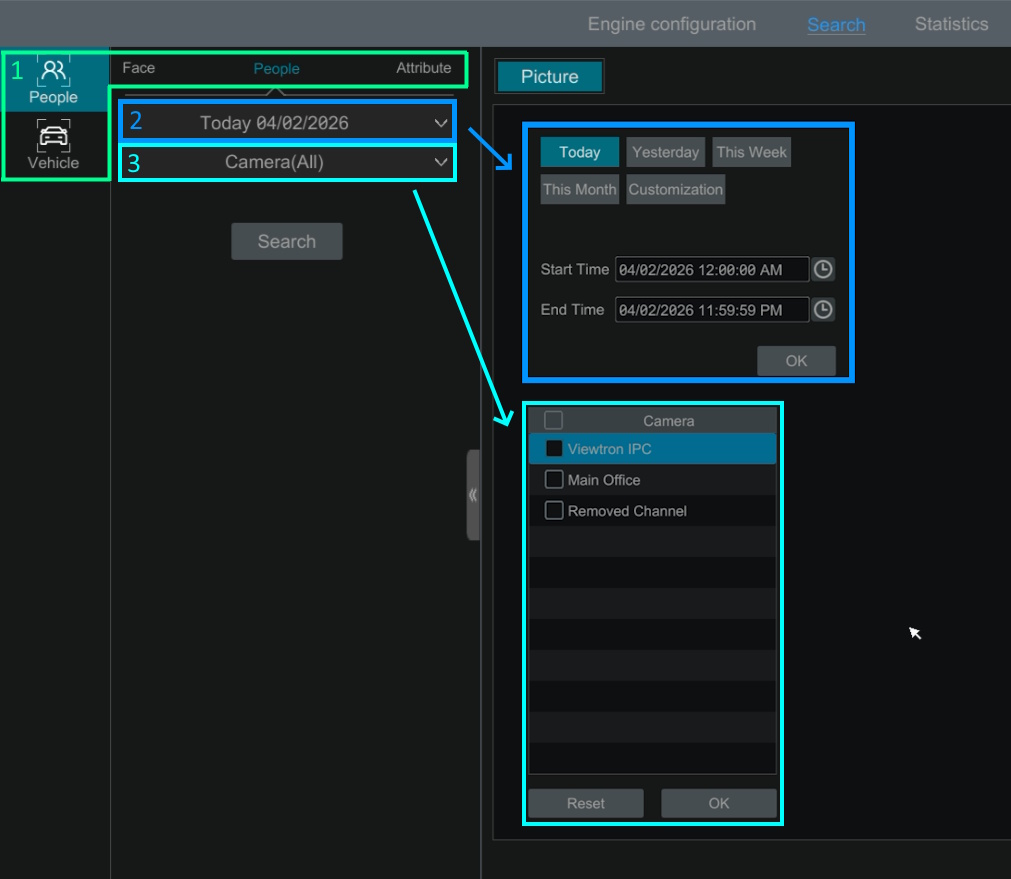
Task: Open the Engine configuration menu
Action: point(671,24)
